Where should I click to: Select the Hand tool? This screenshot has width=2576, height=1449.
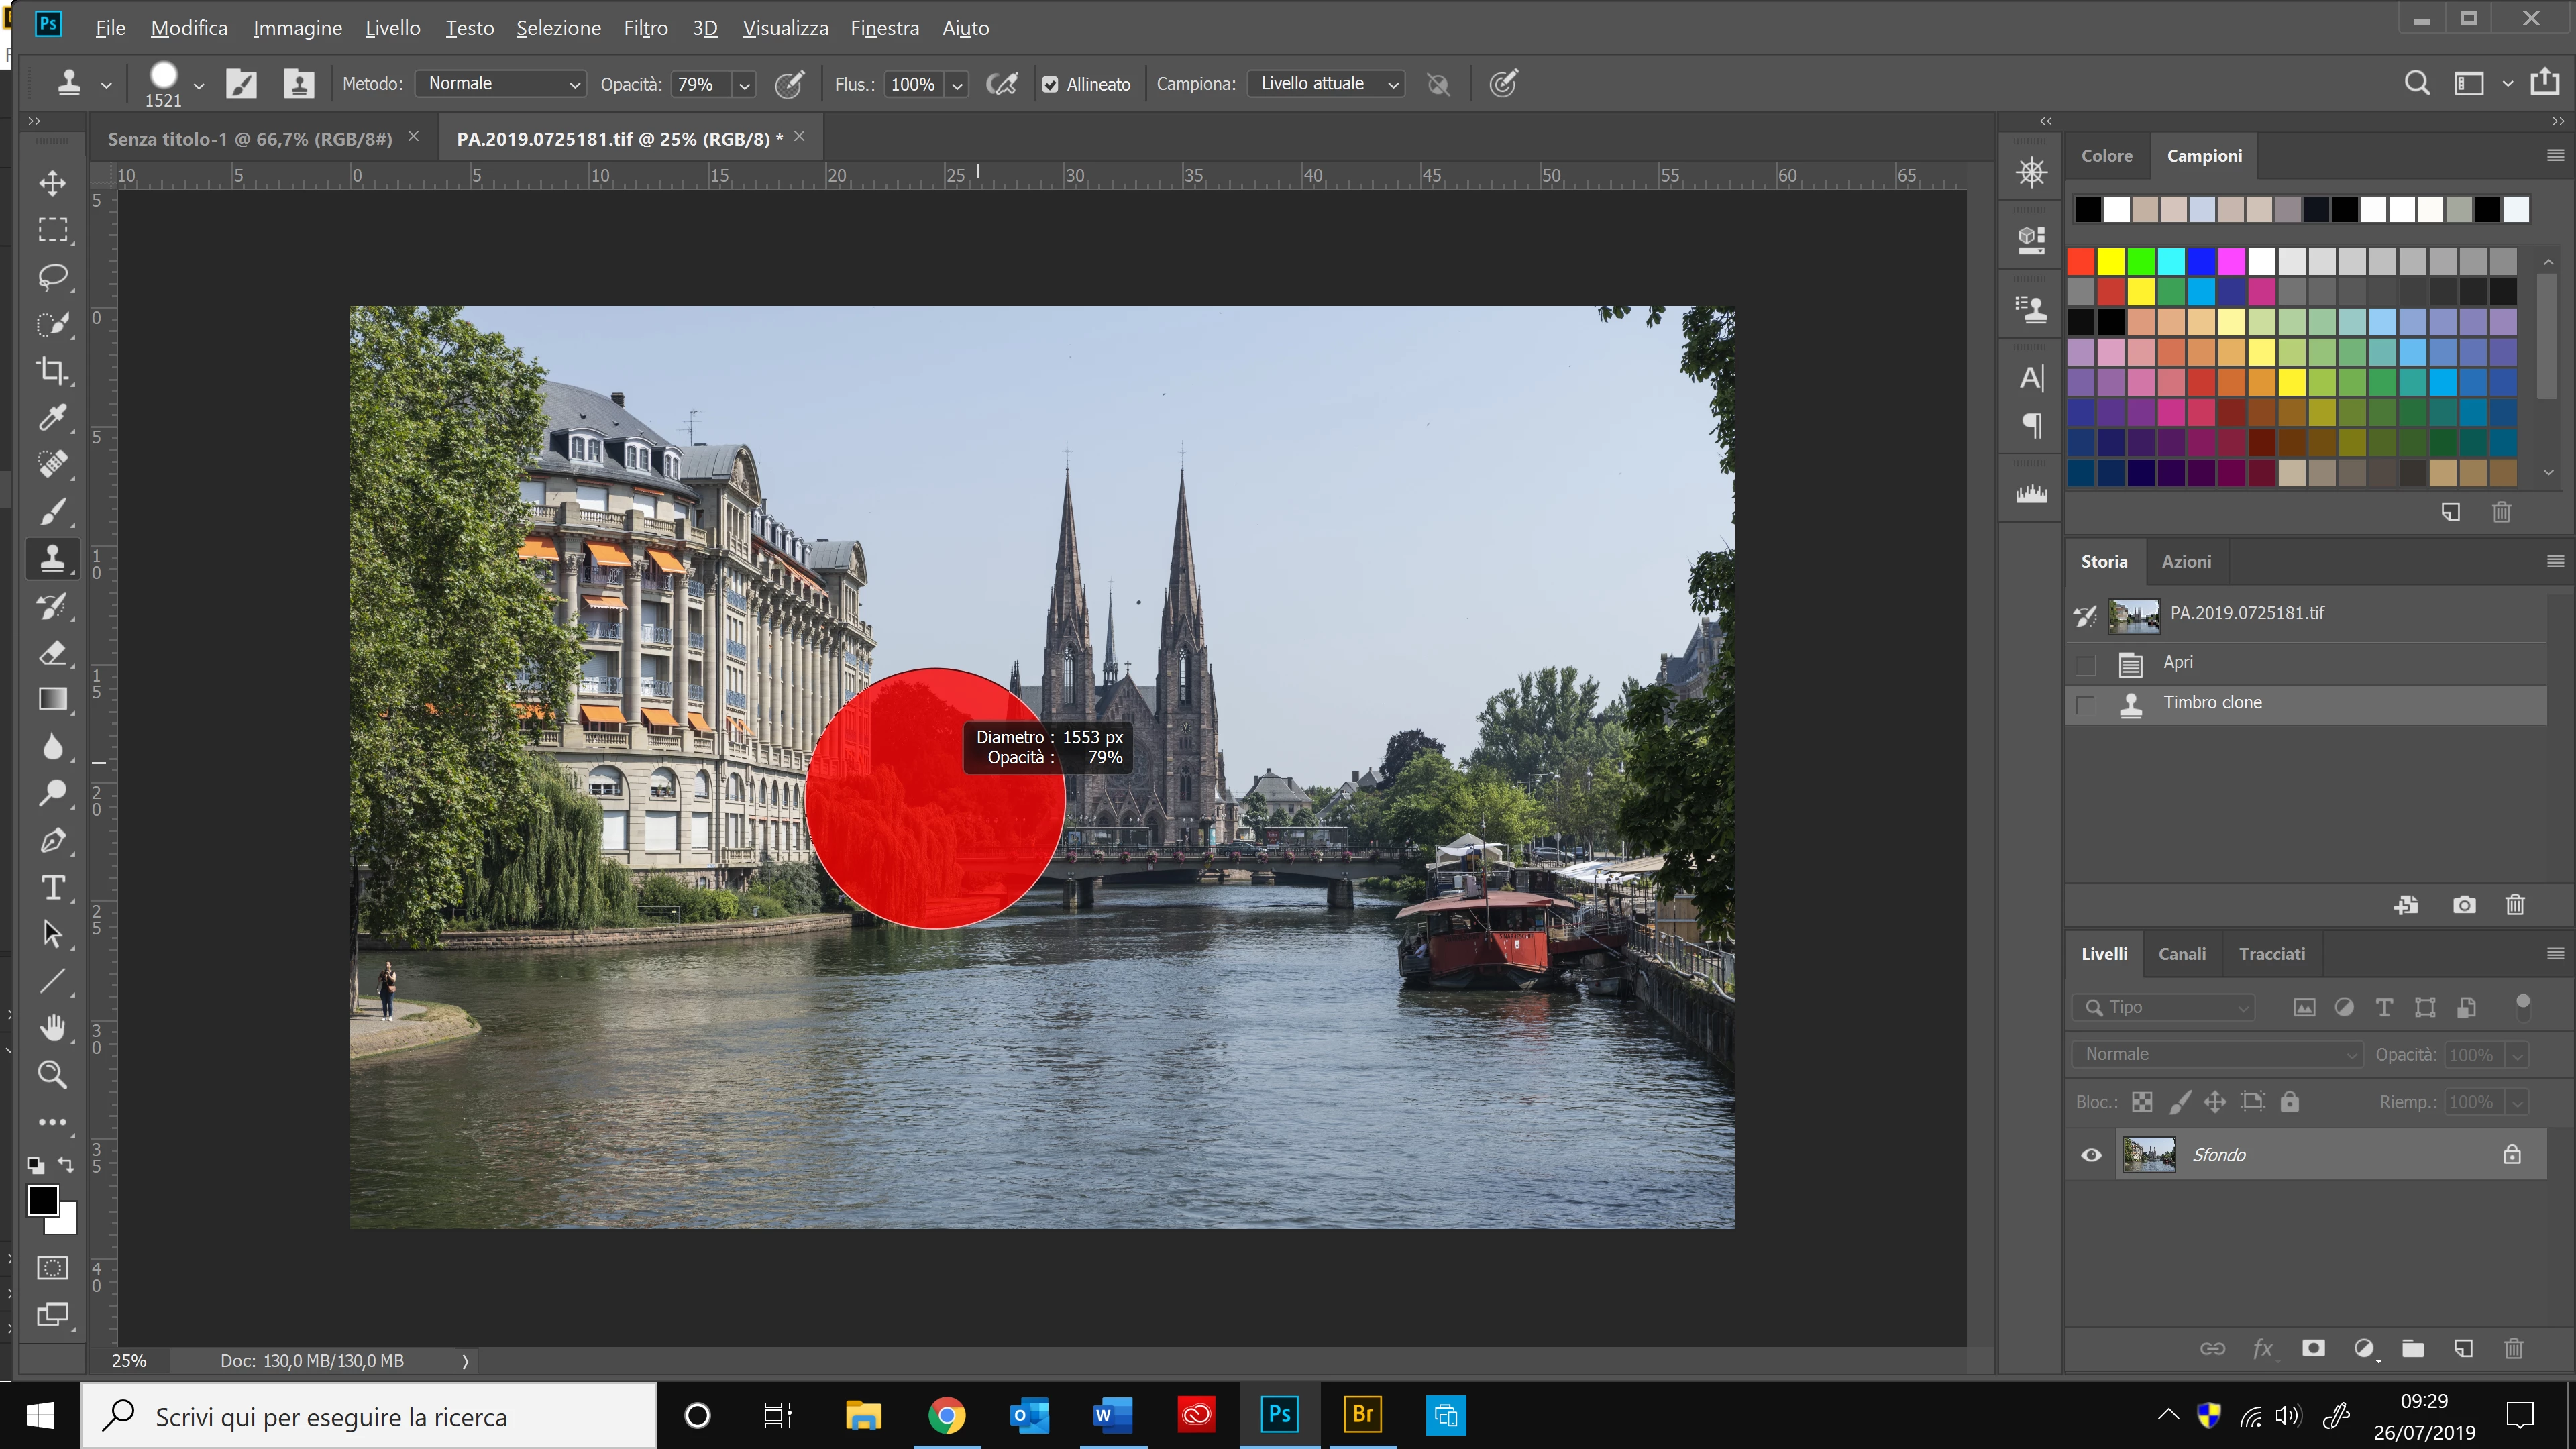[52, 1027]
